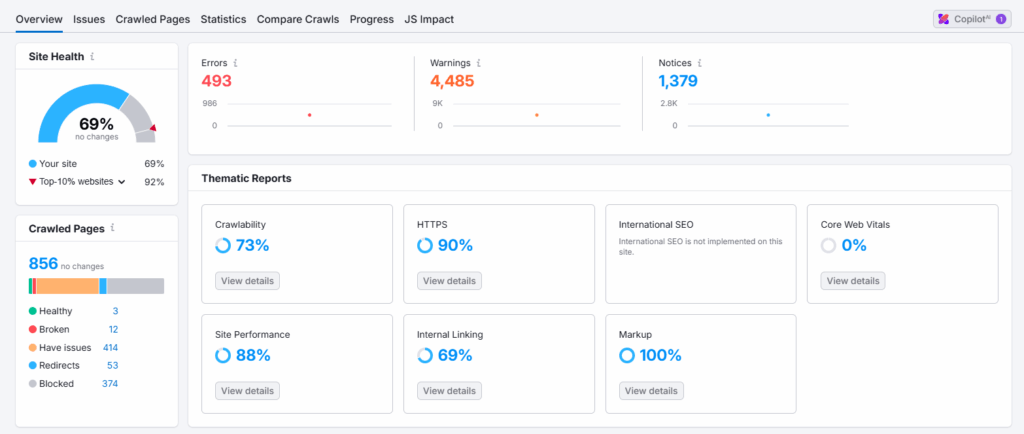Screen dimensions: 1024x434
Task: Click the info icon beside Errors
Action: [235, 63]
